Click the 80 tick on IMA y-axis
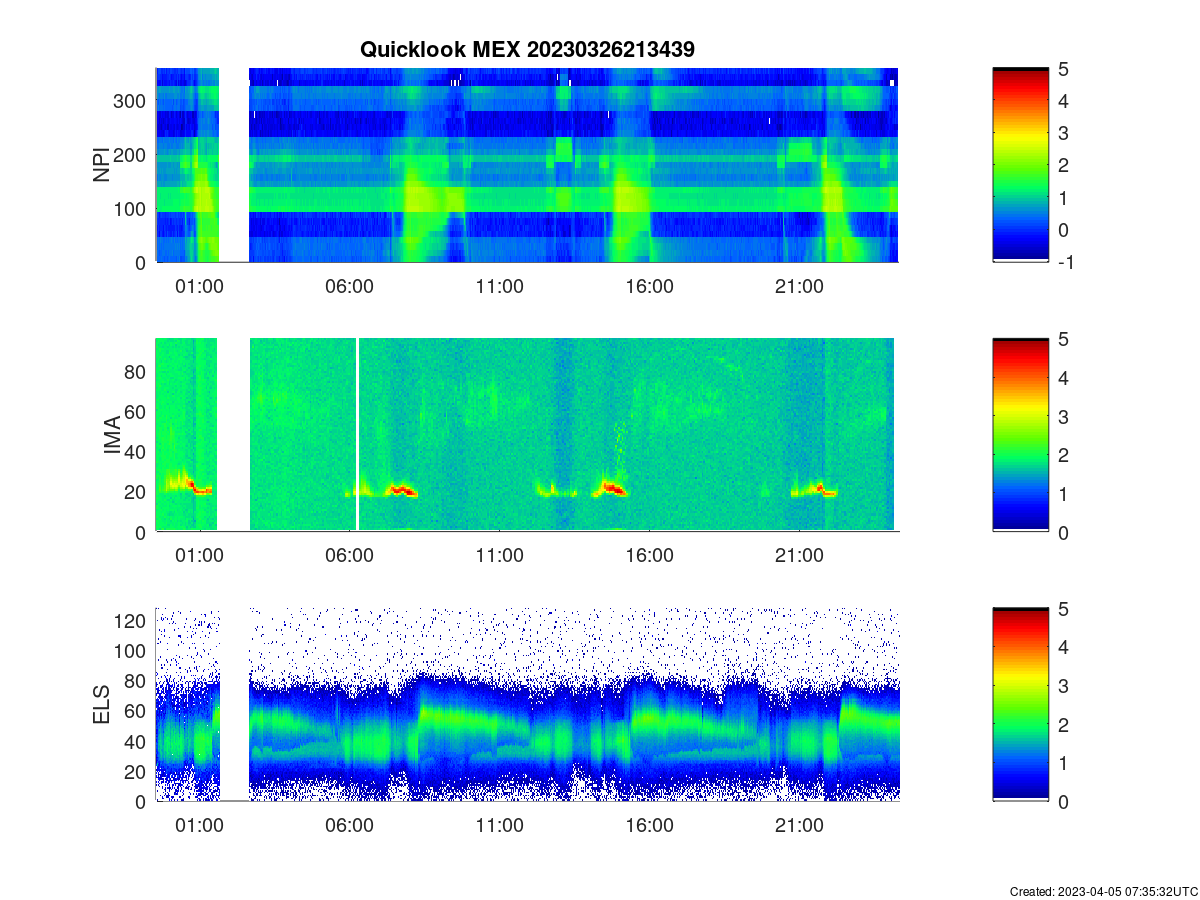 point(137,371)
